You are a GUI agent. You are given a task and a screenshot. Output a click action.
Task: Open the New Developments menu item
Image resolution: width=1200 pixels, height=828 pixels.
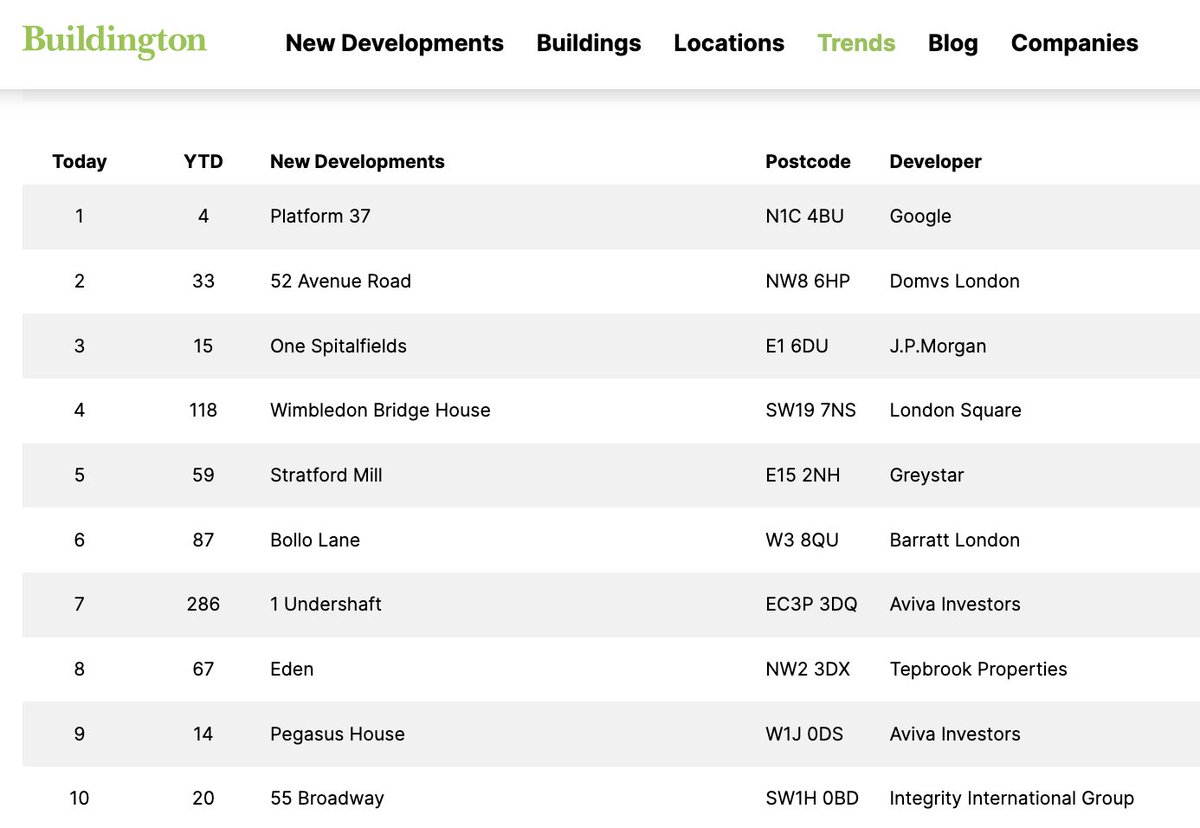(x=395, y=43)
